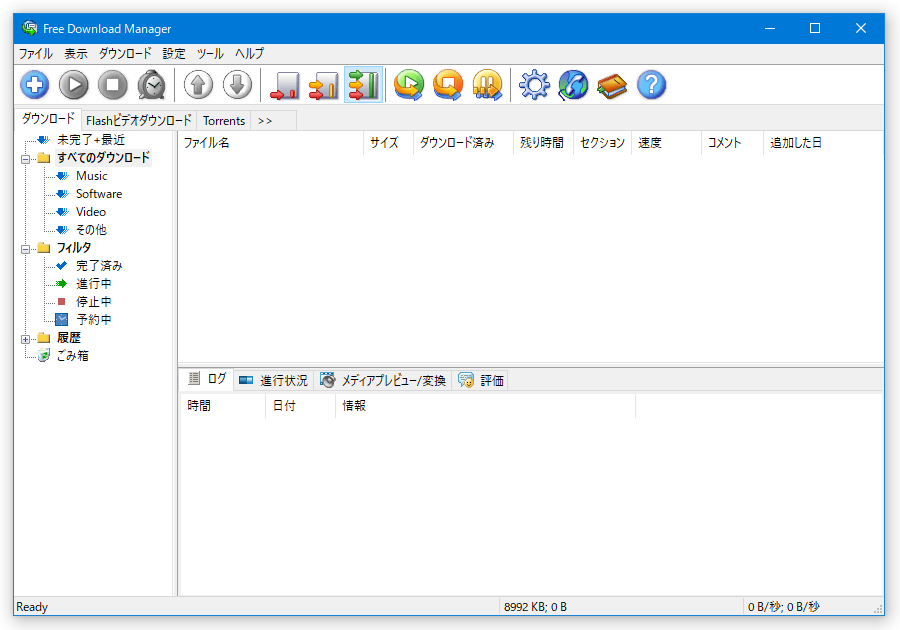Image resolution: width=900 pixels, height=630 pixels.
Task: Select the Music category
Action: pyautogui.click(x=91, y=176)
